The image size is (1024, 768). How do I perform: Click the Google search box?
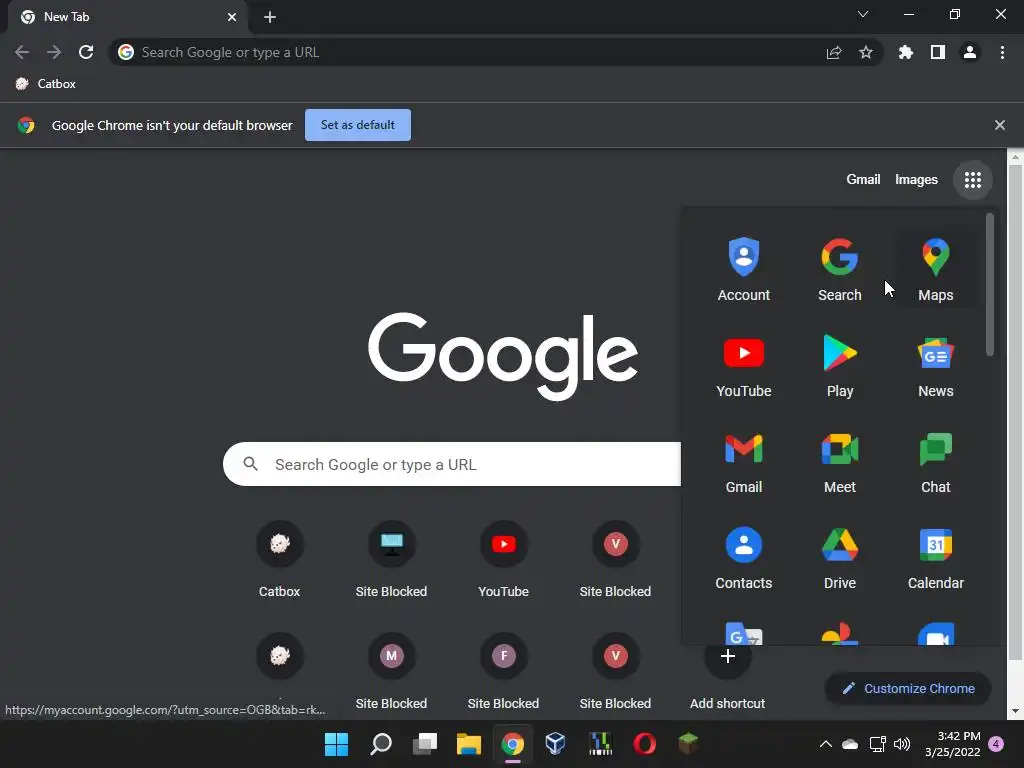[452, 464]
